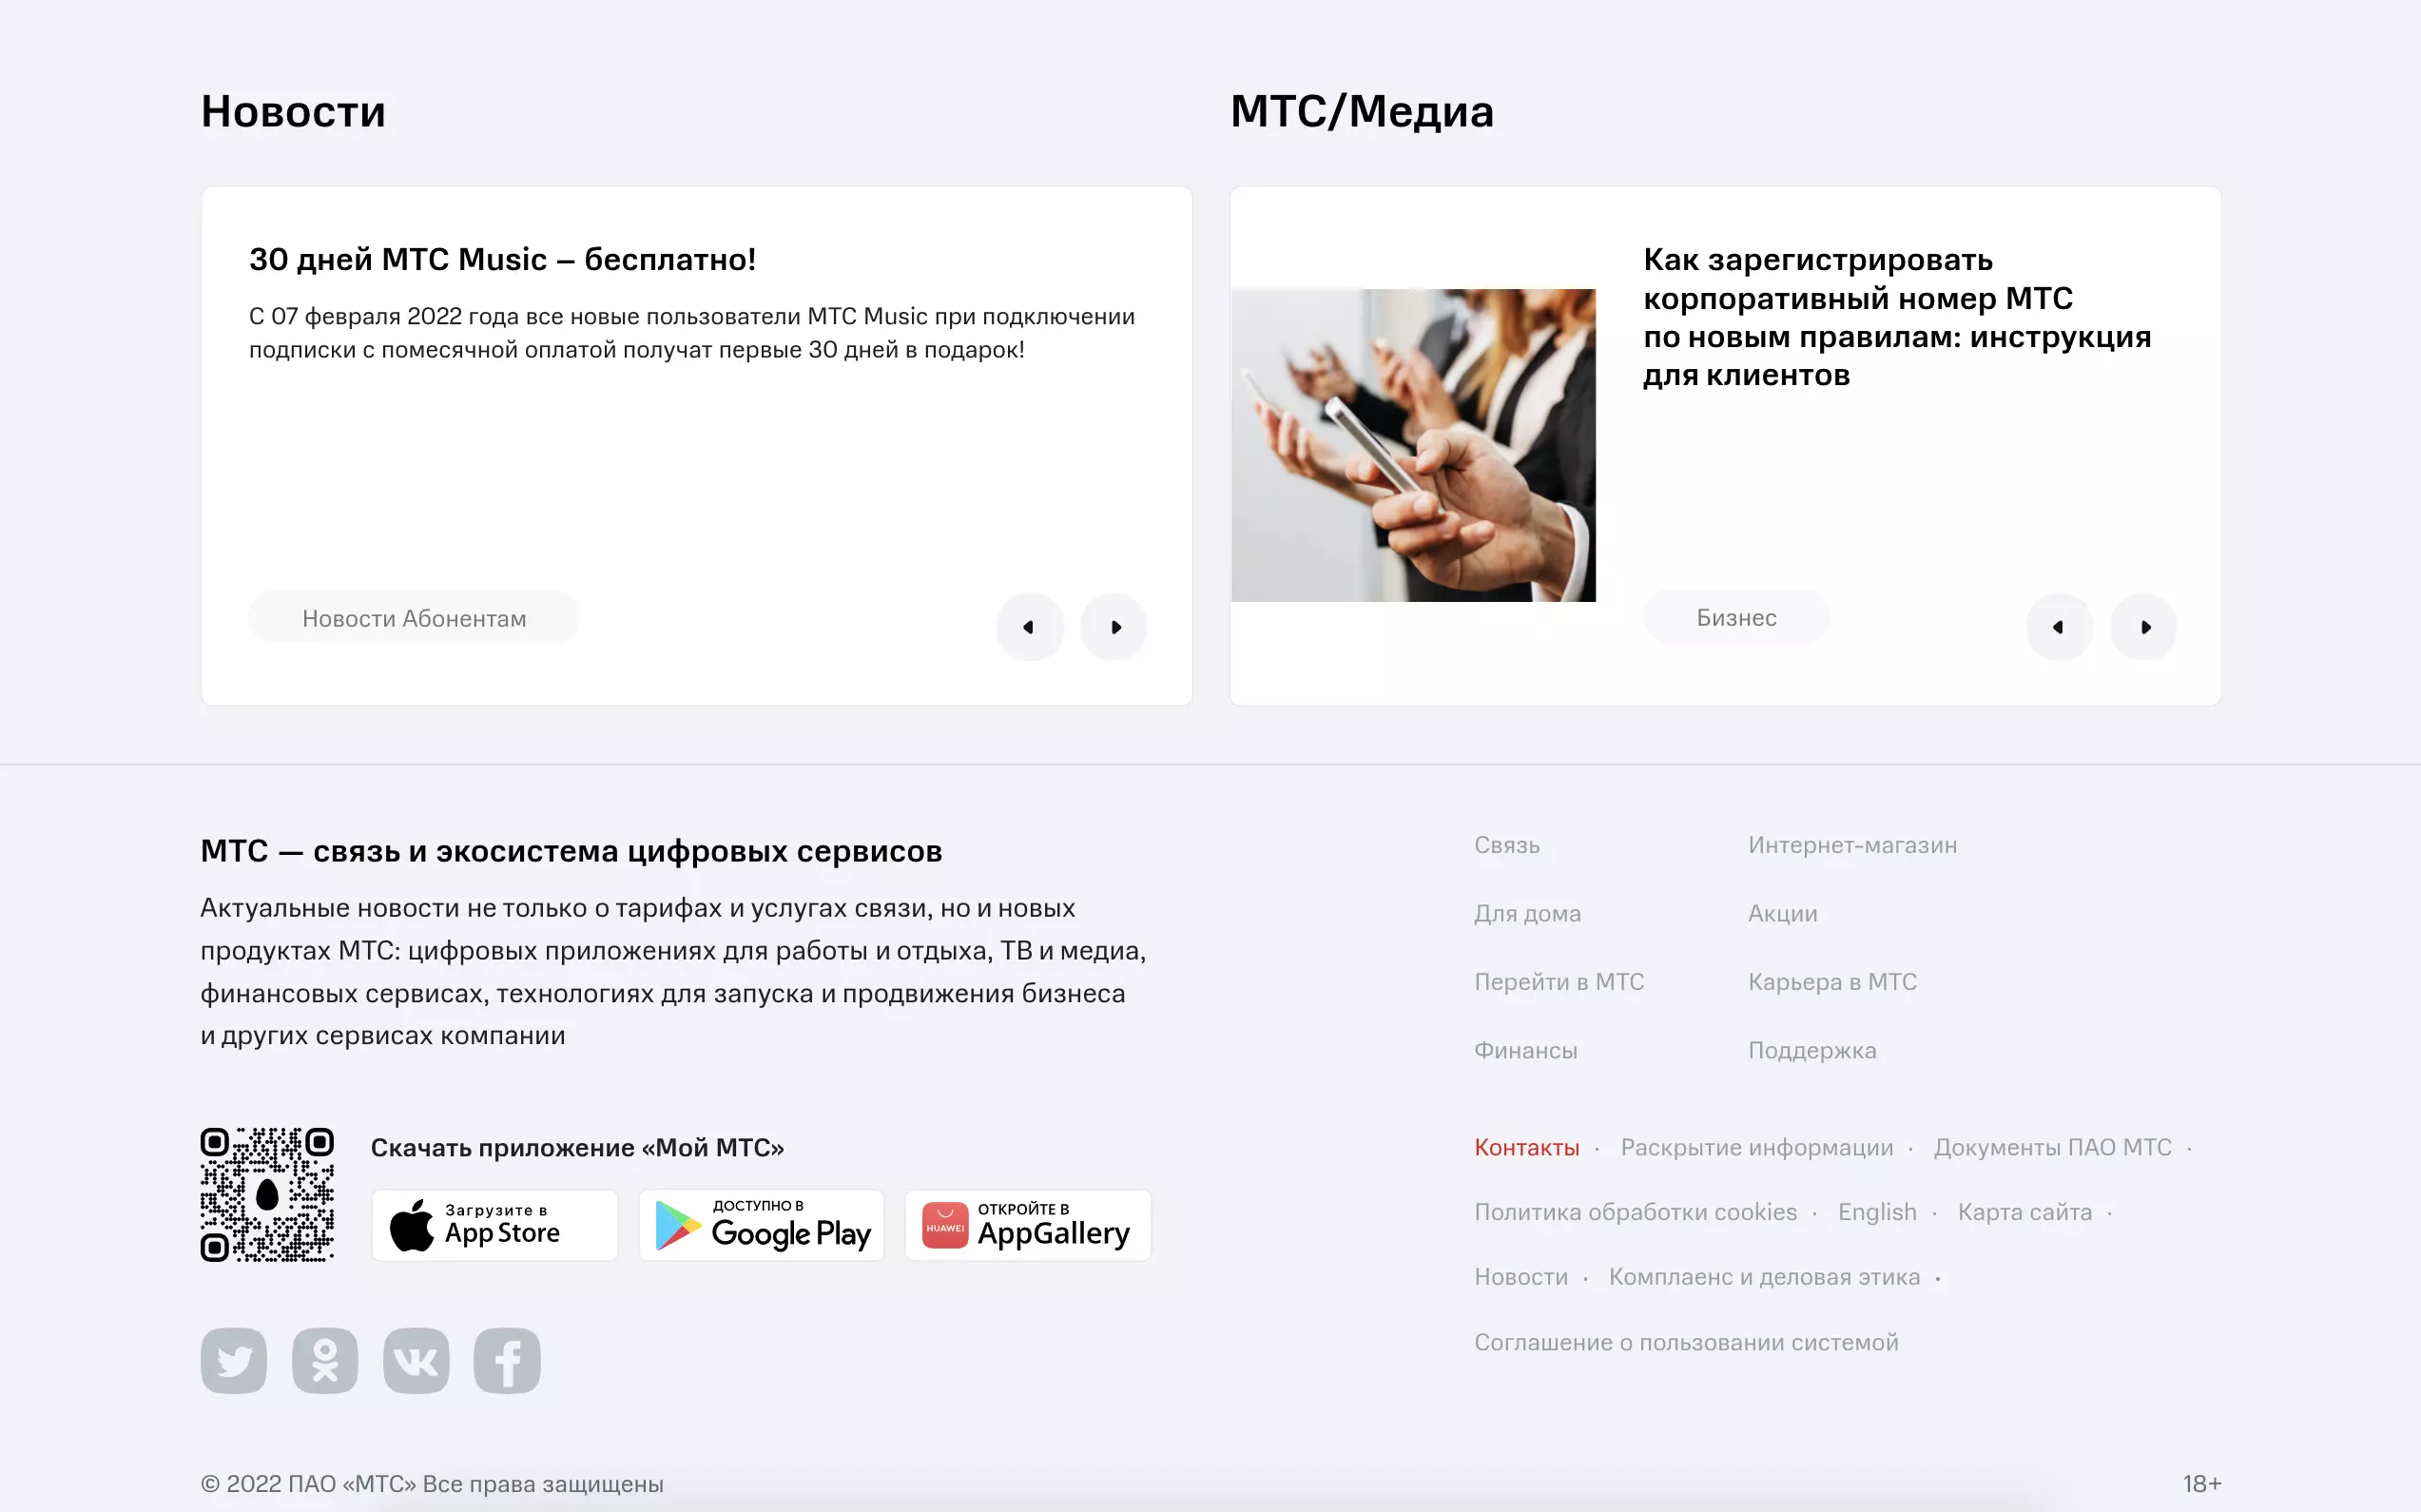Click left arrow on Новости carousel
Image resolution: width=2421 pixels, height=1512 pixels.
tap(1028, 624)
